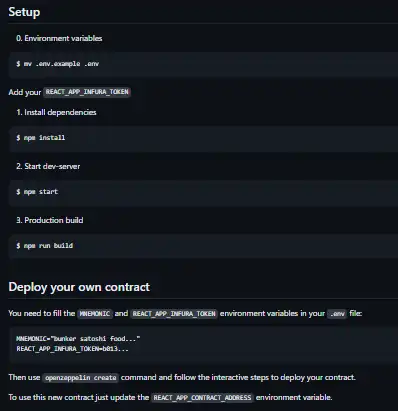Click the 3. Production build step text
Screen dimensions: 398x411
tap(50, 220)
